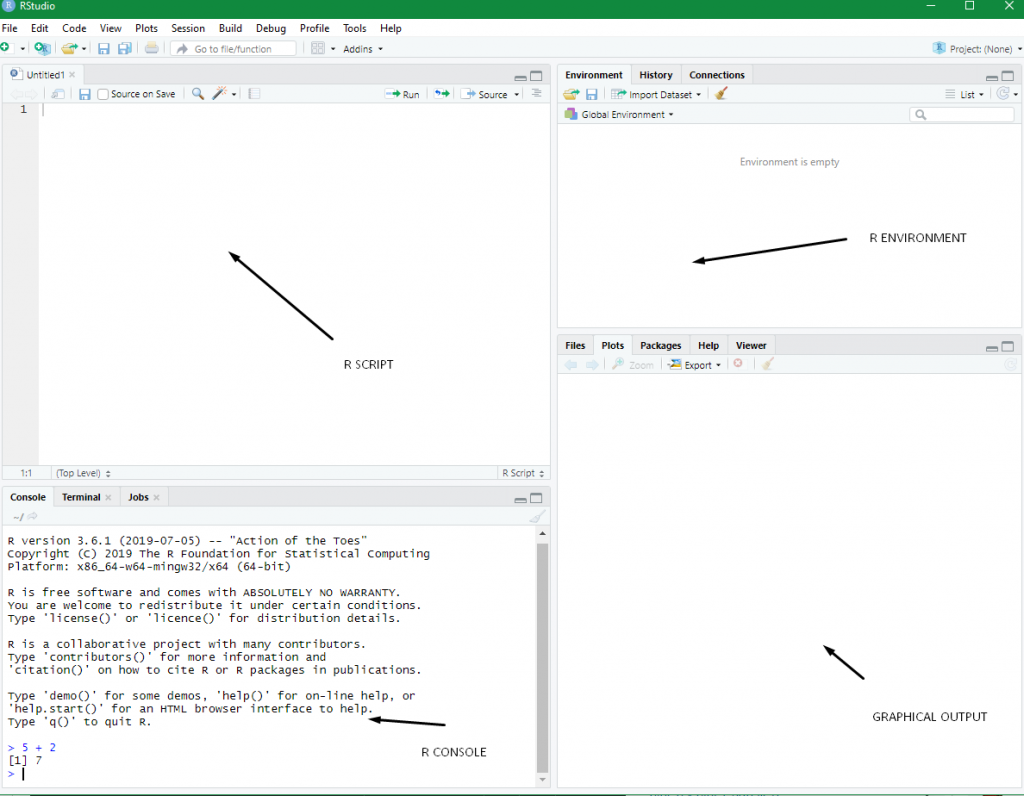The image size is (1024, 796).
Task: Open the Session menu
Action: [x=188, y=28]
